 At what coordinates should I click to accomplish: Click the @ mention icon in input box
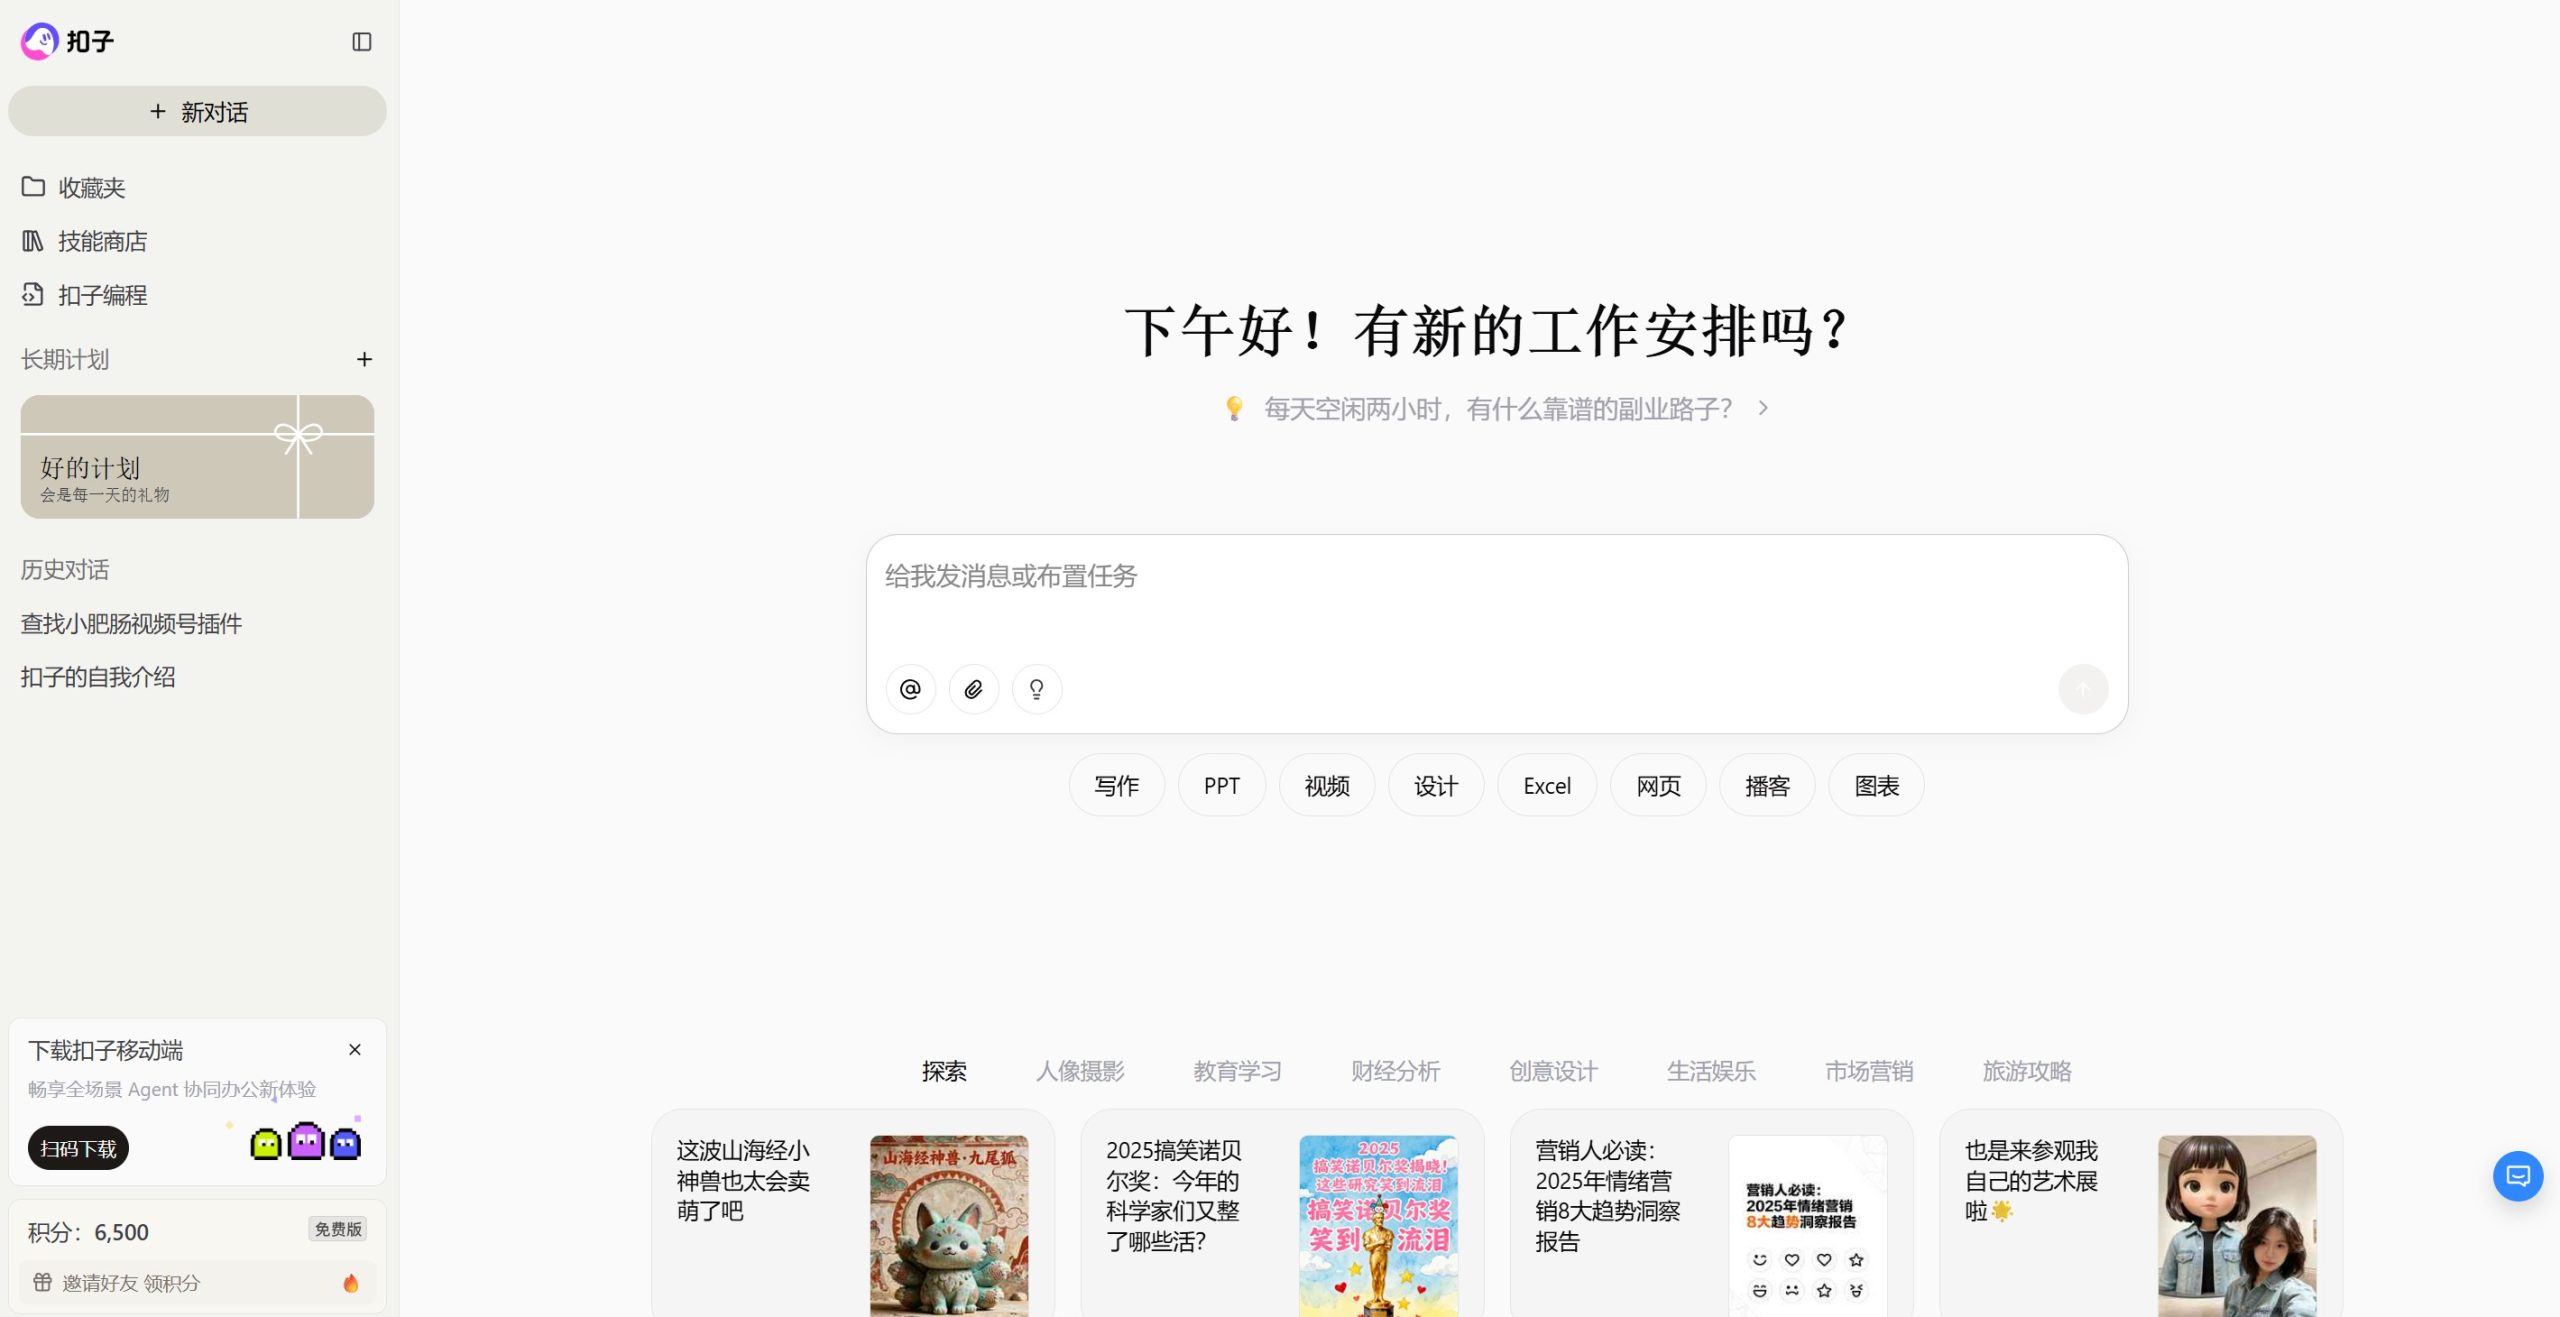(x=910, y=689)
